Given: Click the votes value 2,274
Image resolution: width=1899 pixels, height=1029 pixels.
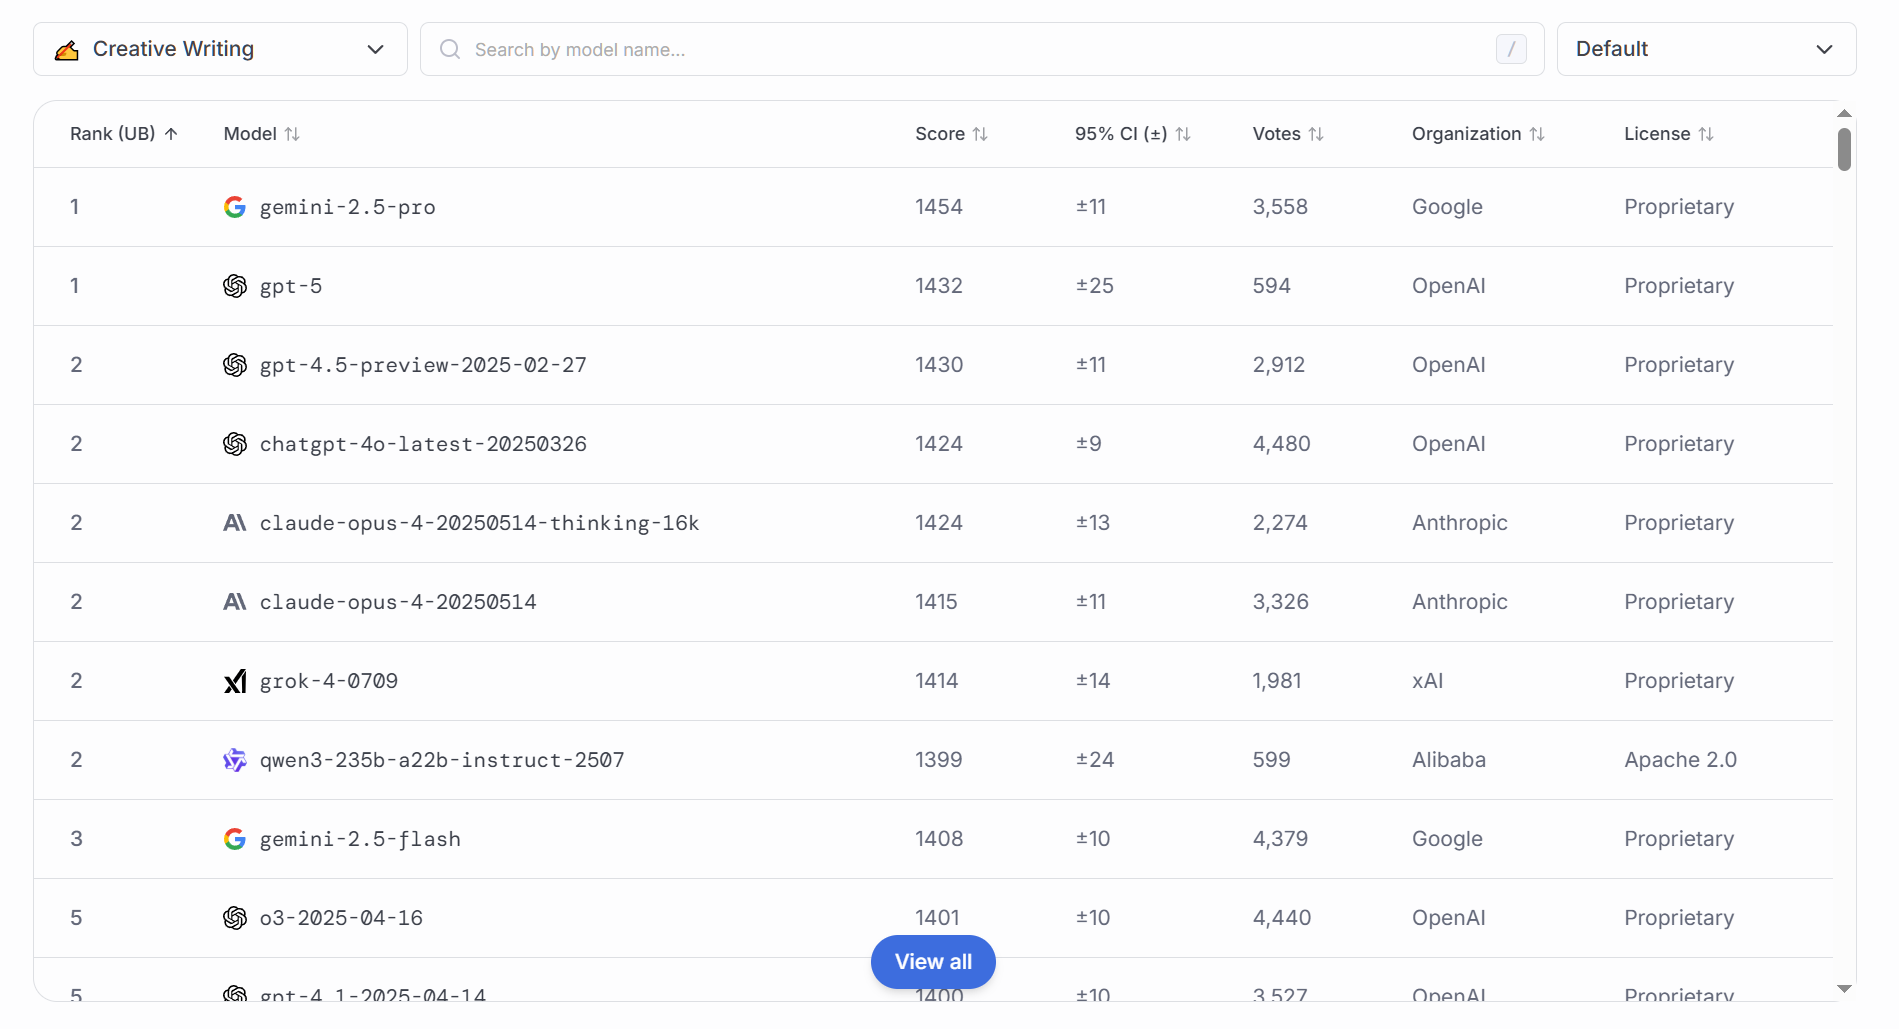Looking at the screenshot, I should 1280,523.
